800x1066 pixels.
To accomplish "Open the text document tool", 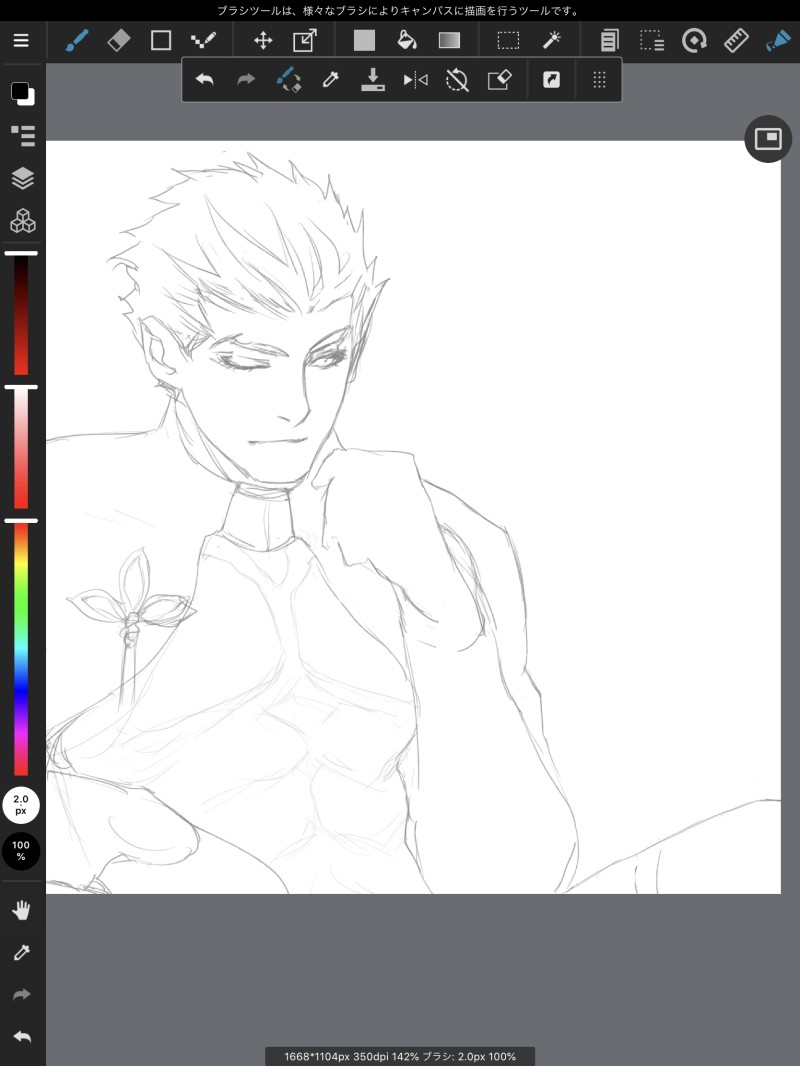I will click(x=610, y=41).
